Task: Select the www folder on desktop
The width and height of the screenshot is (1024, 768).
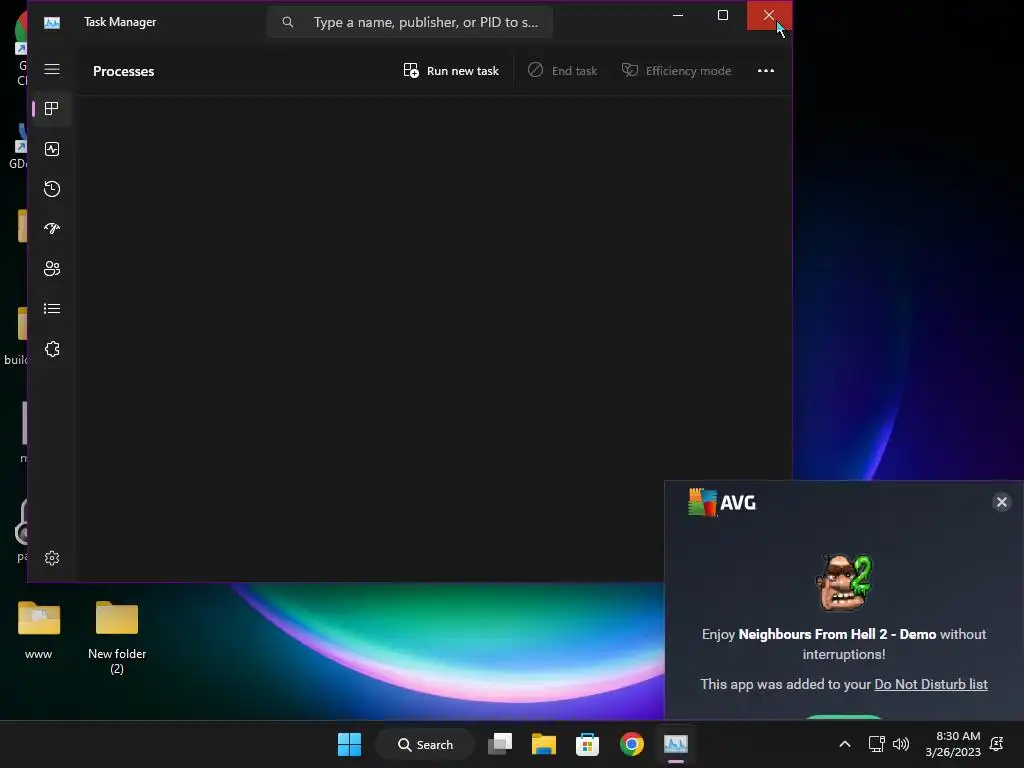Action: (x=39, y=630)
